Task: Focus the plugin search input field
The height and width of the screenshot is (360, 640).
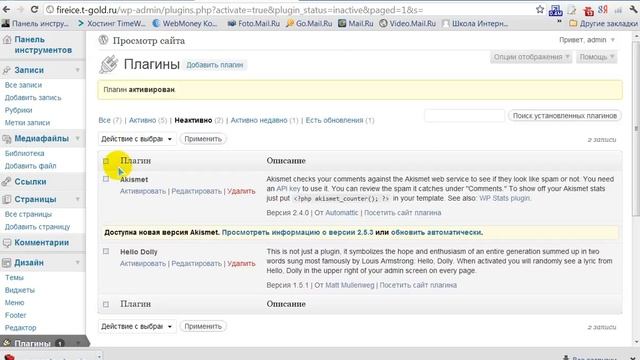Action: [x=464, y=116]
